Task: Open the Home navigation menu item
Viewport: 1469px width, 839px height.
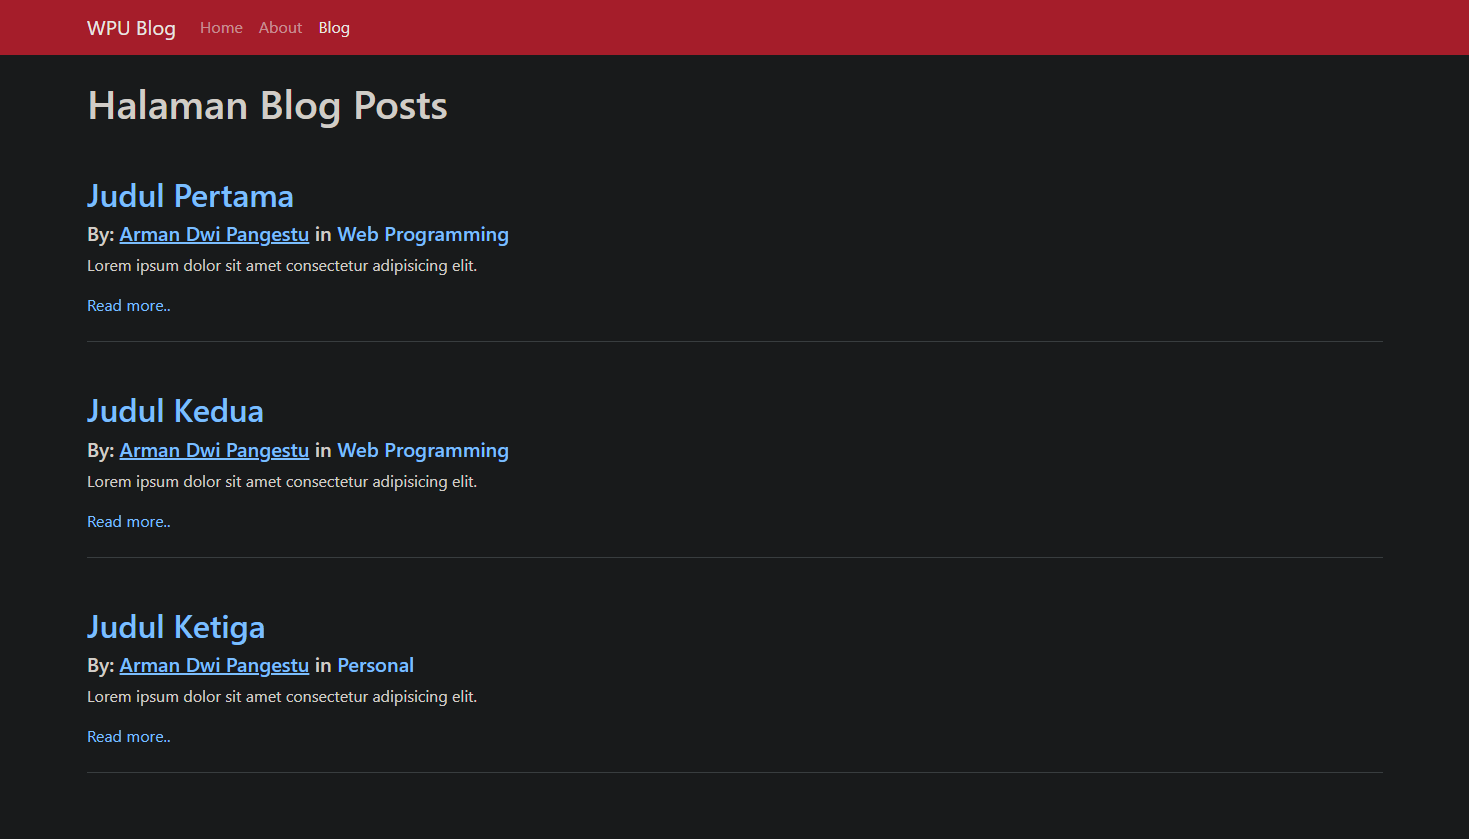Action: coord(221,27)
